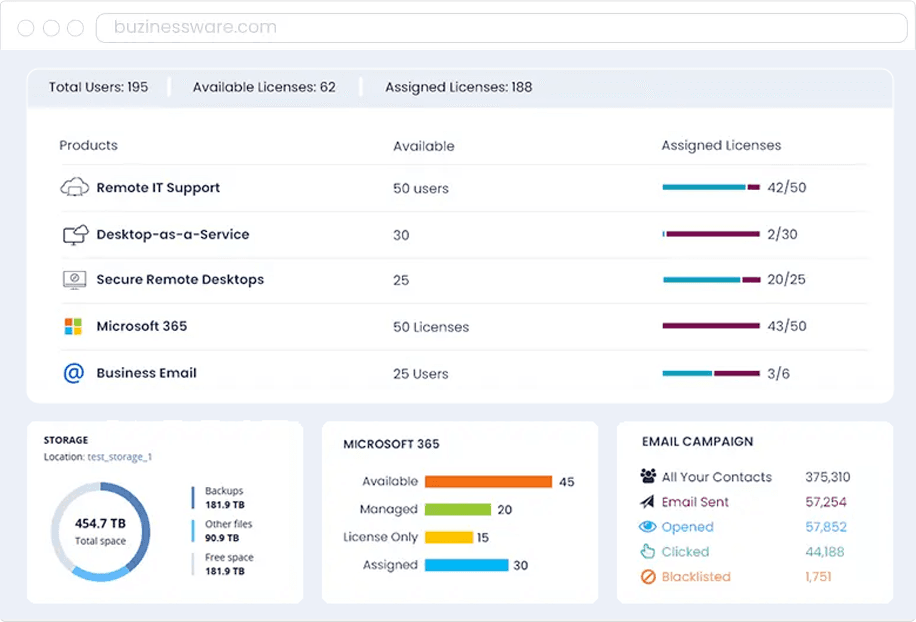Screen dimensions: 916x622
Task: Click the Remote IT Support cloud icon
Action: (x=75, y=187)
